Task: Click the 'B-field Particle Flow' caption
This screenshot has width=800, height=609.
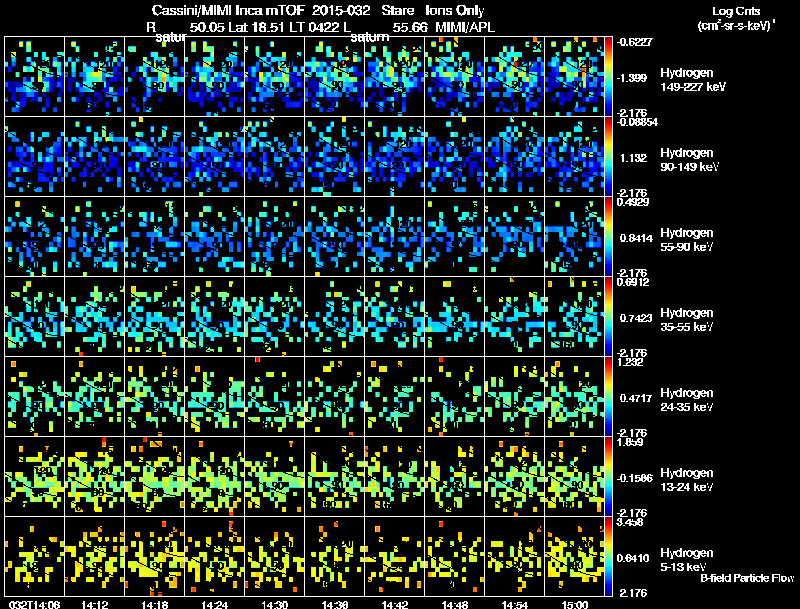Action: tap(747, 578)
